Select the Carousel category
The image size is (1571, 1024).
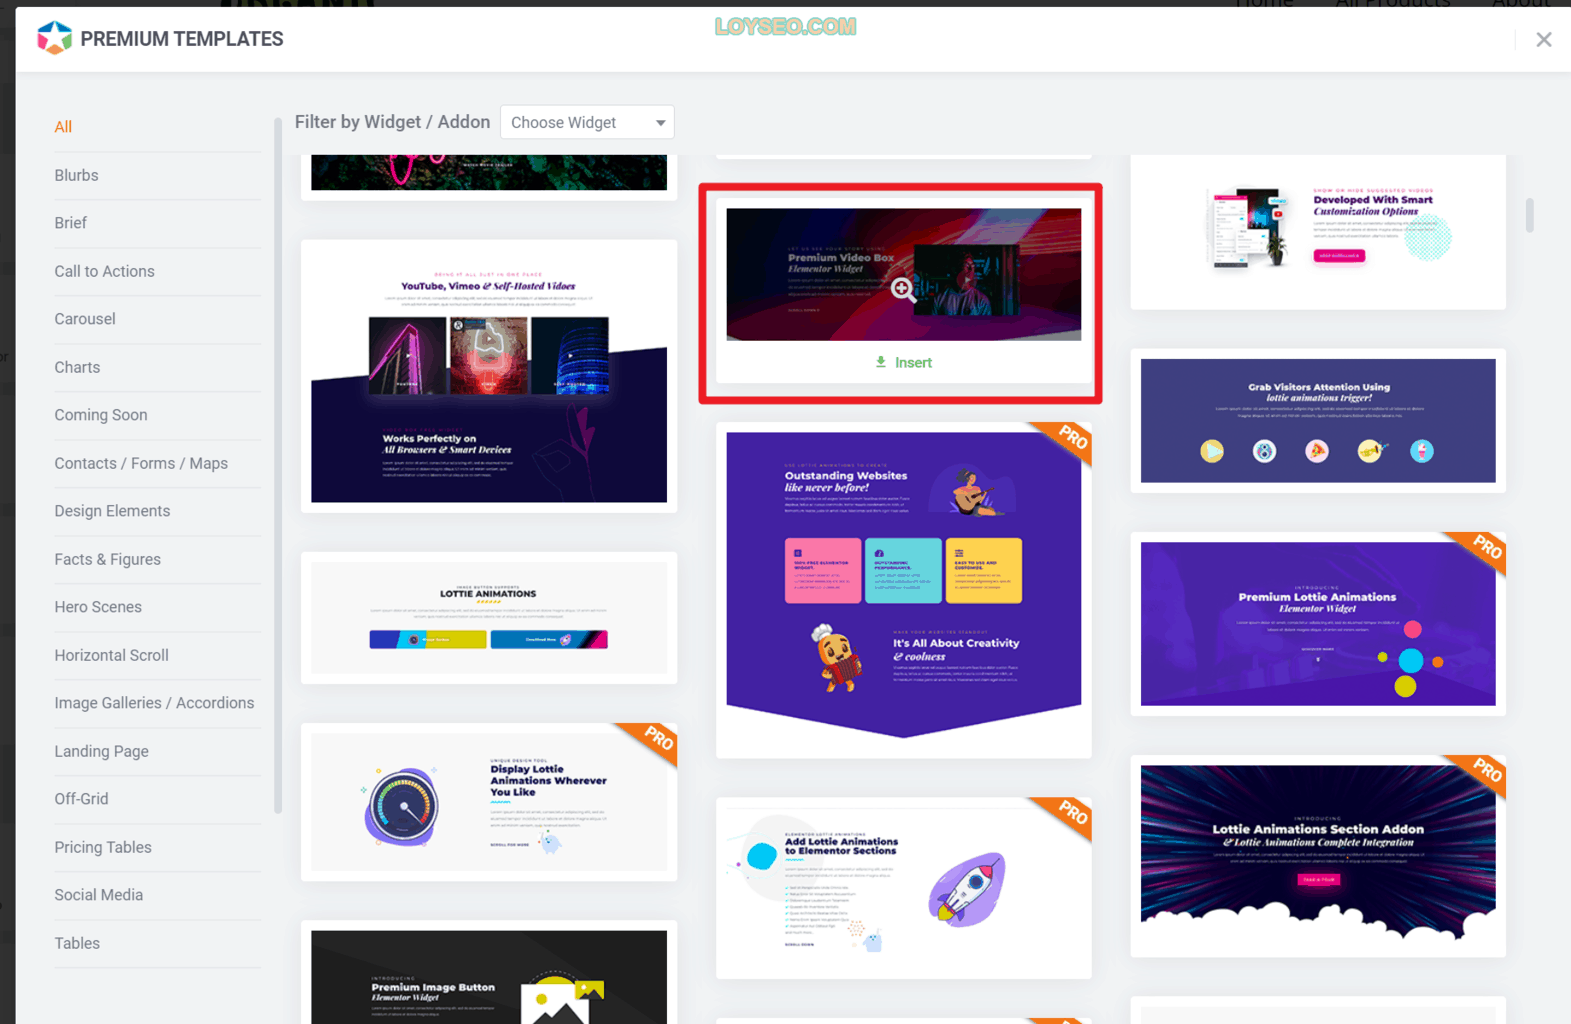(x=85, y=319)
